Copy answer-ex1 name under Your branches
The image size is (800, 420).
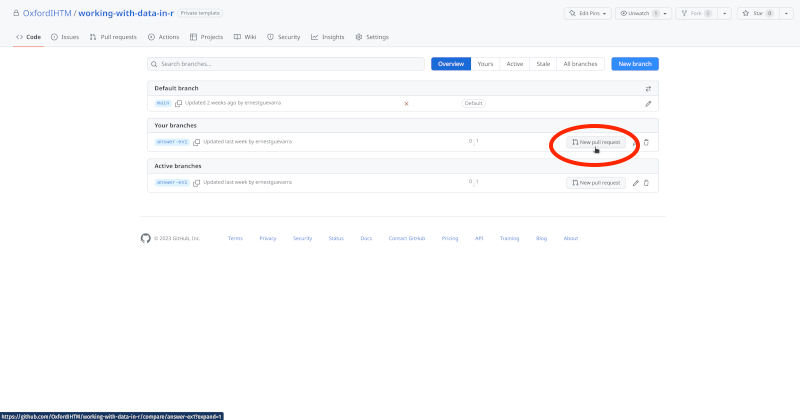pyautogui.click(x=197, y=142)
